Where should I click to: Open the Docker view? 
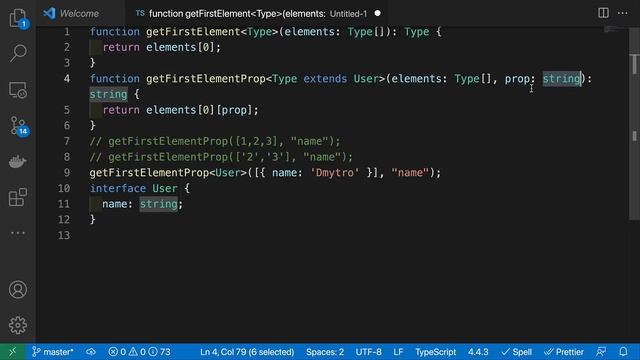[18, 162]
